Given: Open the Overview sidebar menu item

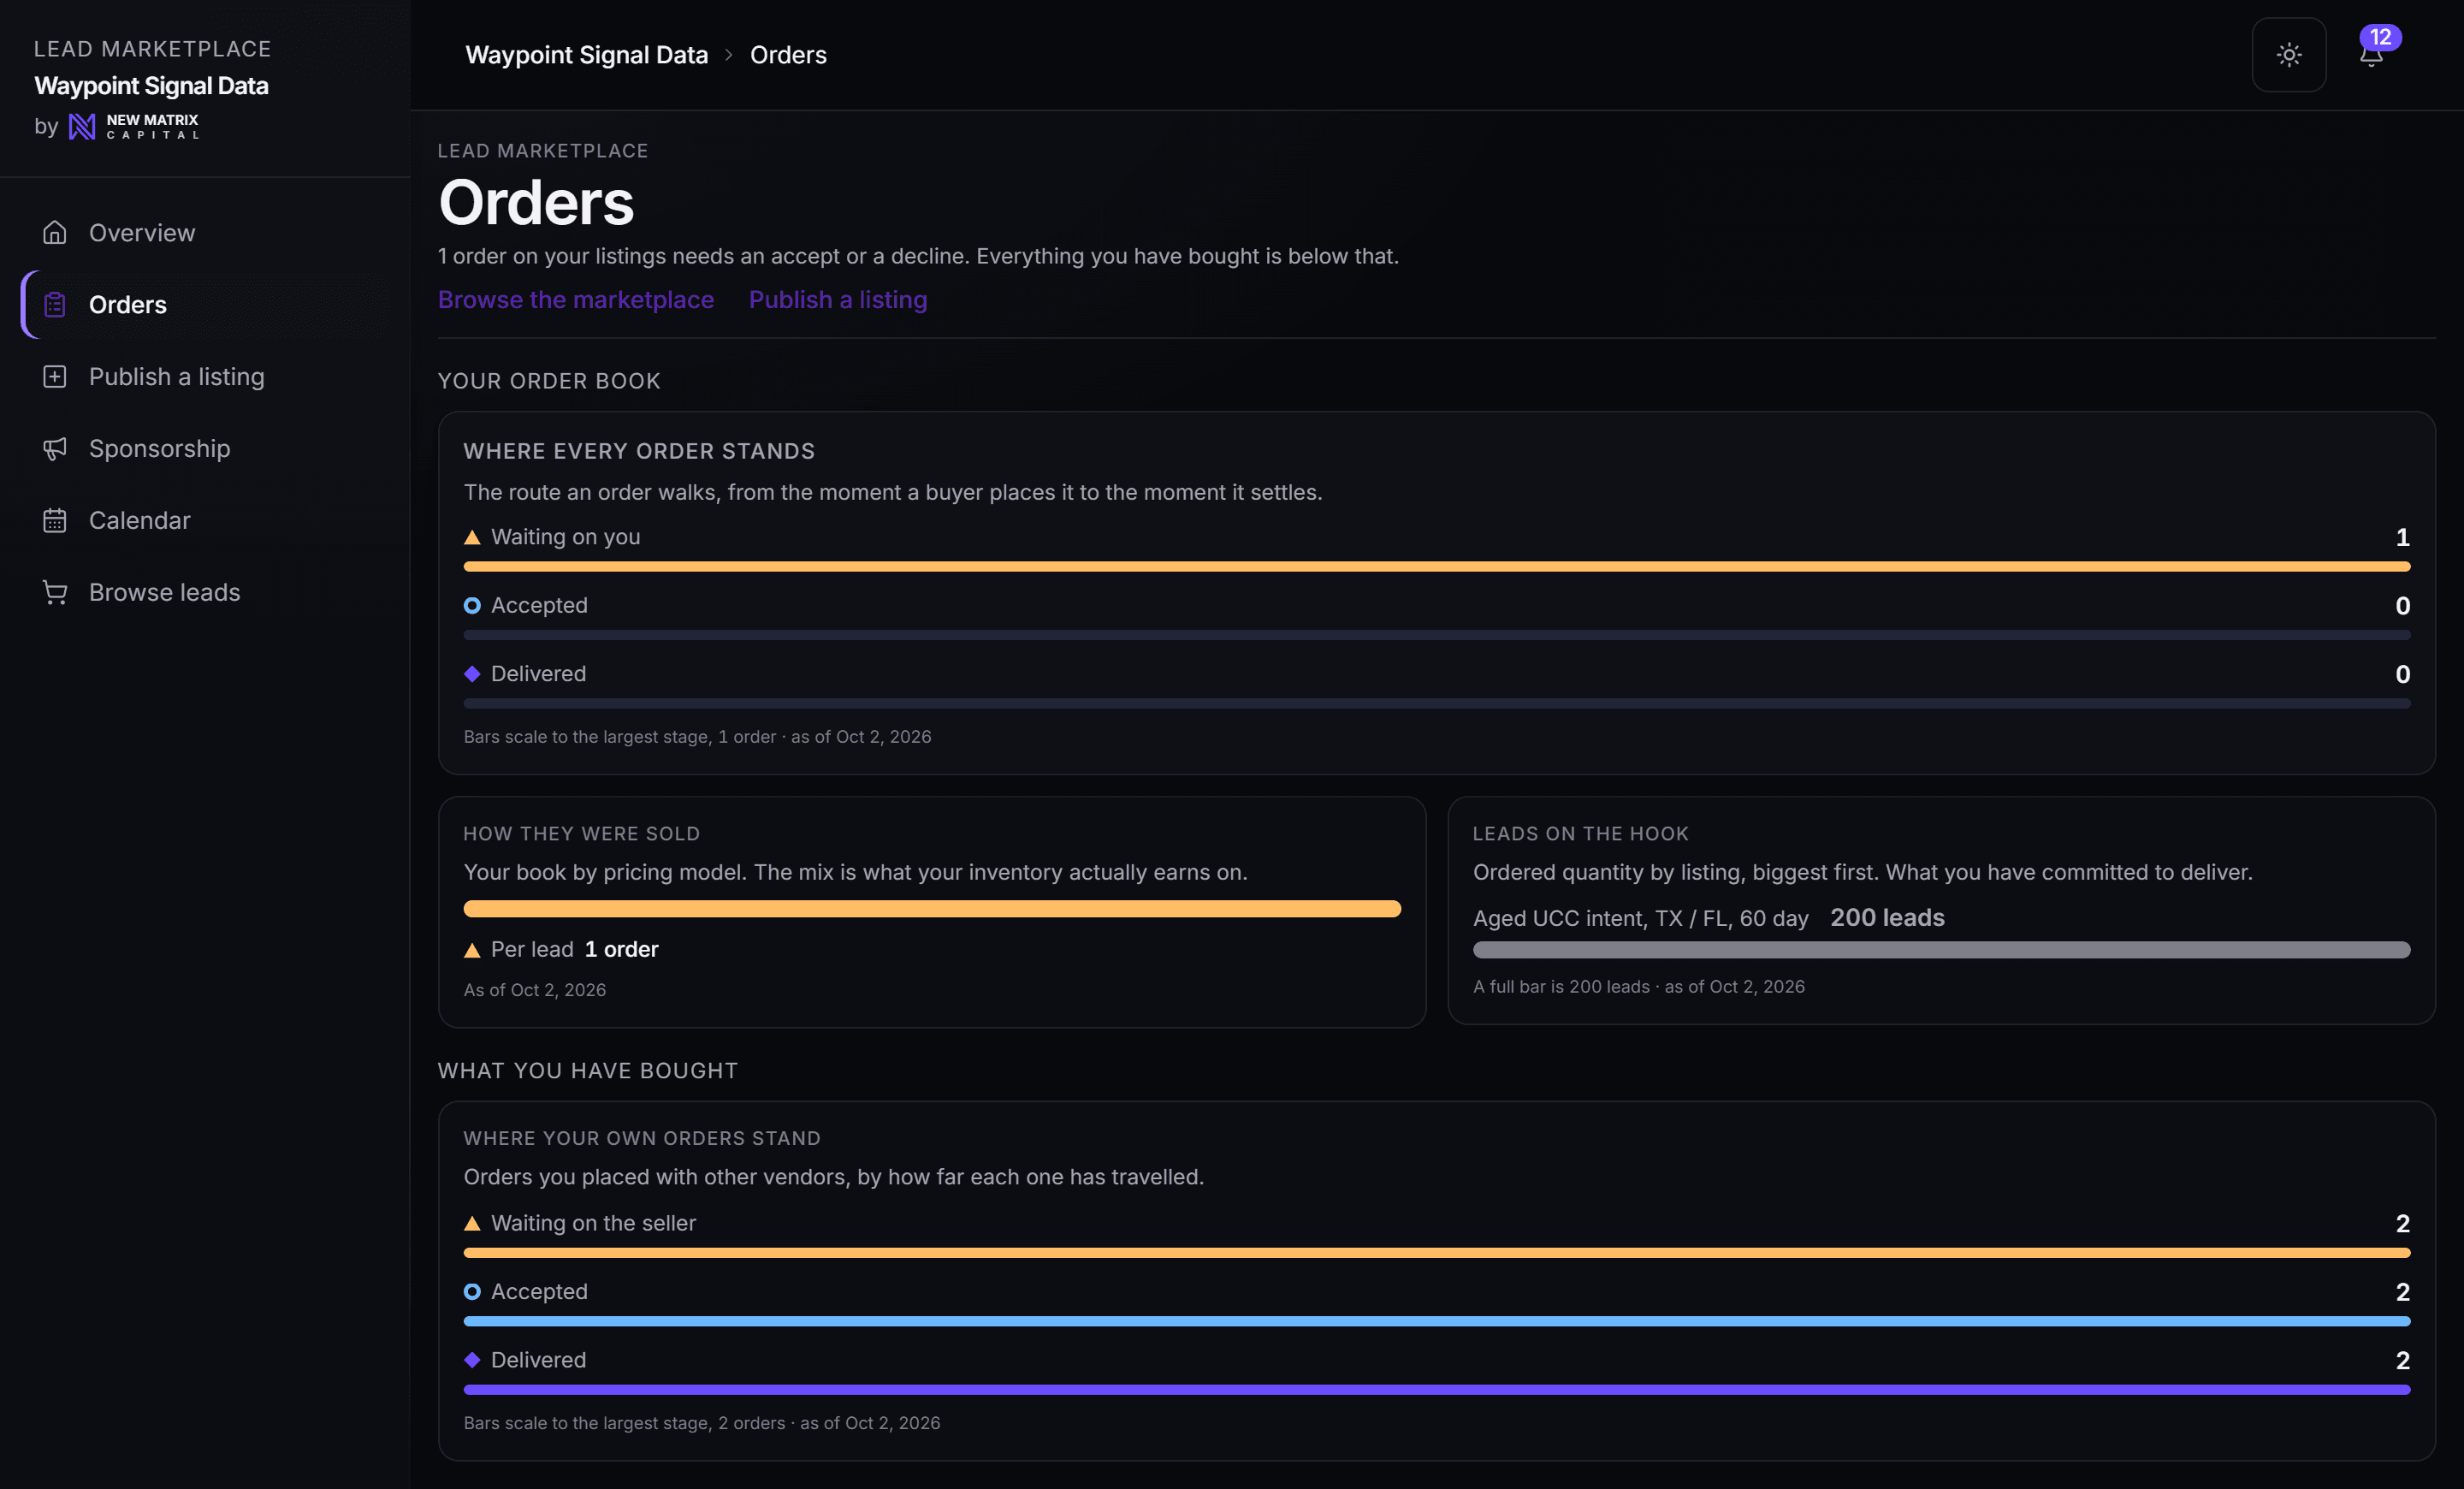Looking at the screenshot, I should pyautogui.click(x=205, y=232).
